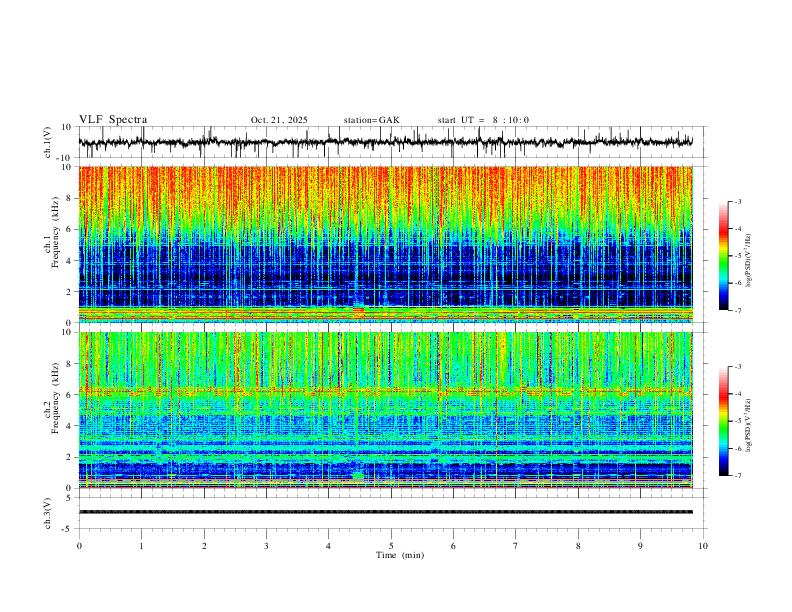Click the ch.3 flat black trace

coord(385,512)
